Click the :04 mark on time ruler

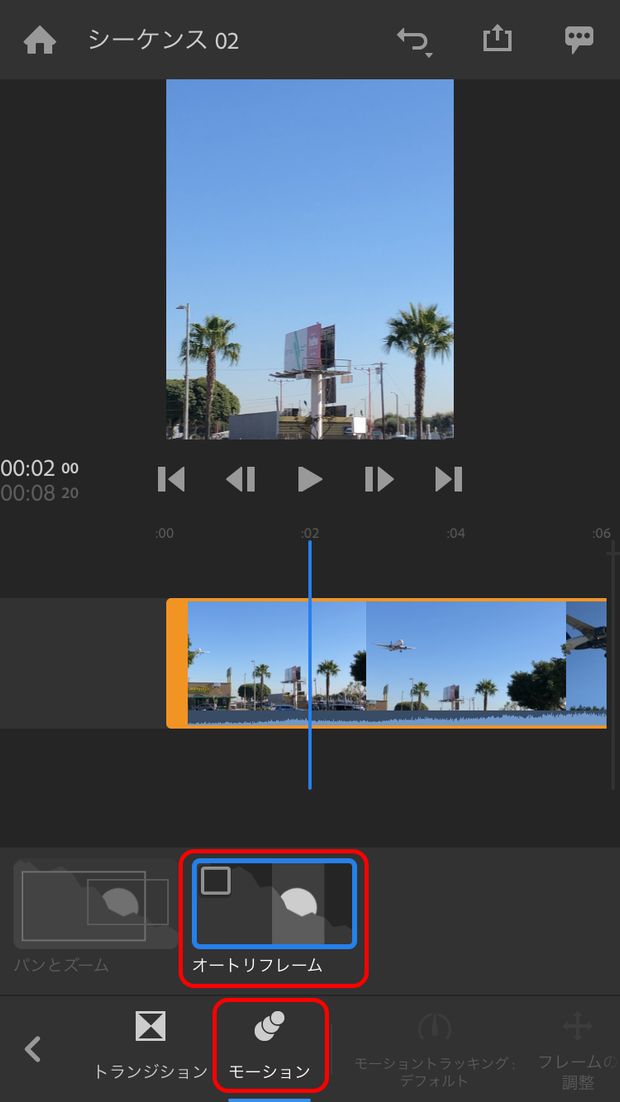pyautogui.click(x=455, y=533)
